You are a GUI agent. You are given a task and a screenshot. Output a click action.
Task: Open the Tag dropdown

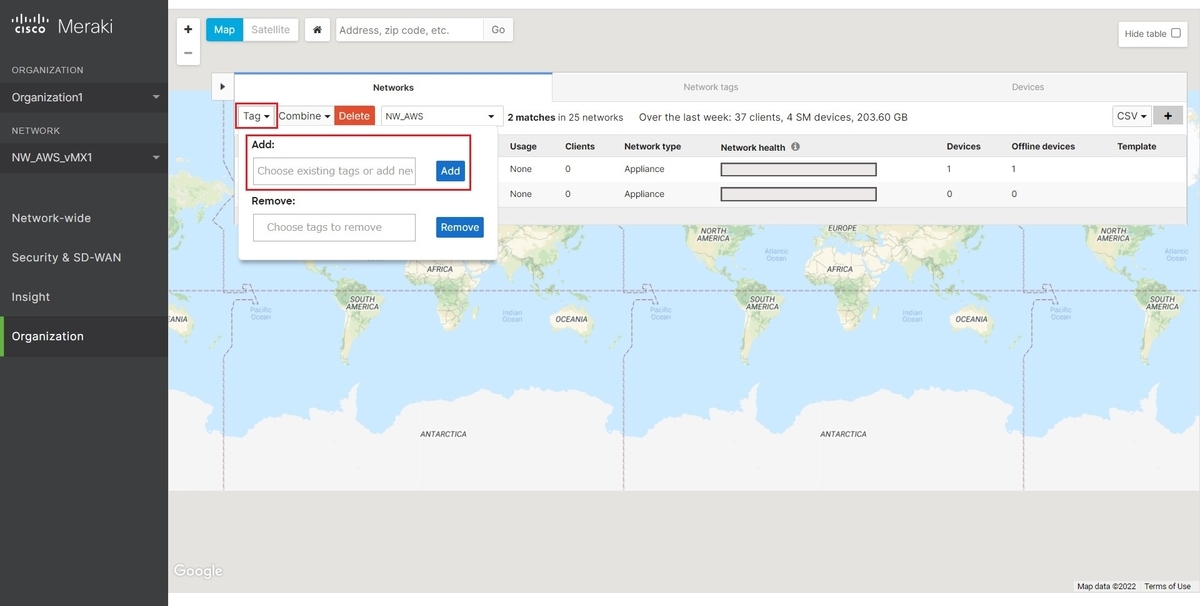(256, 116)
